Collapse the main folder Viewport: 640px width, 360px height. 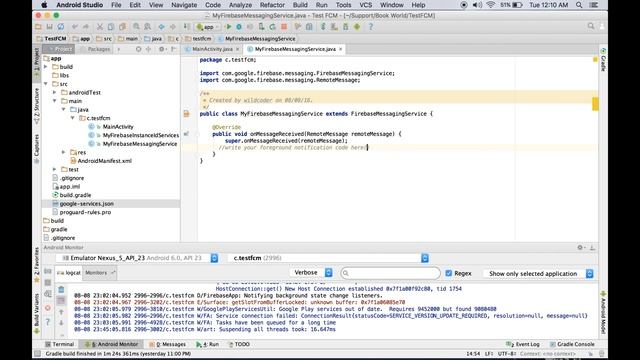[54, 101]
